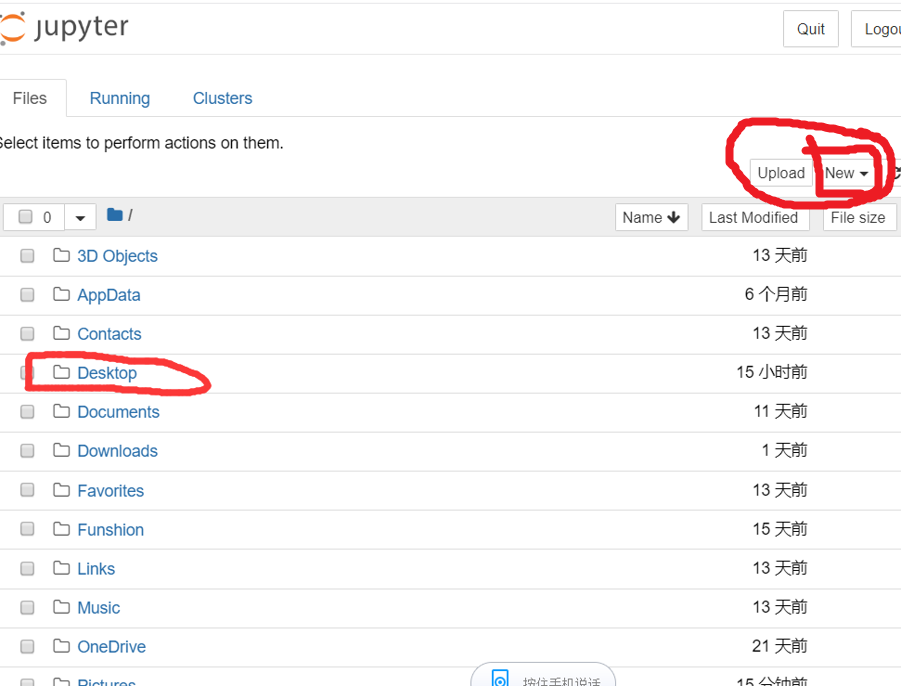Click the Quit button
901x686 pixels.
click(810, 29)
